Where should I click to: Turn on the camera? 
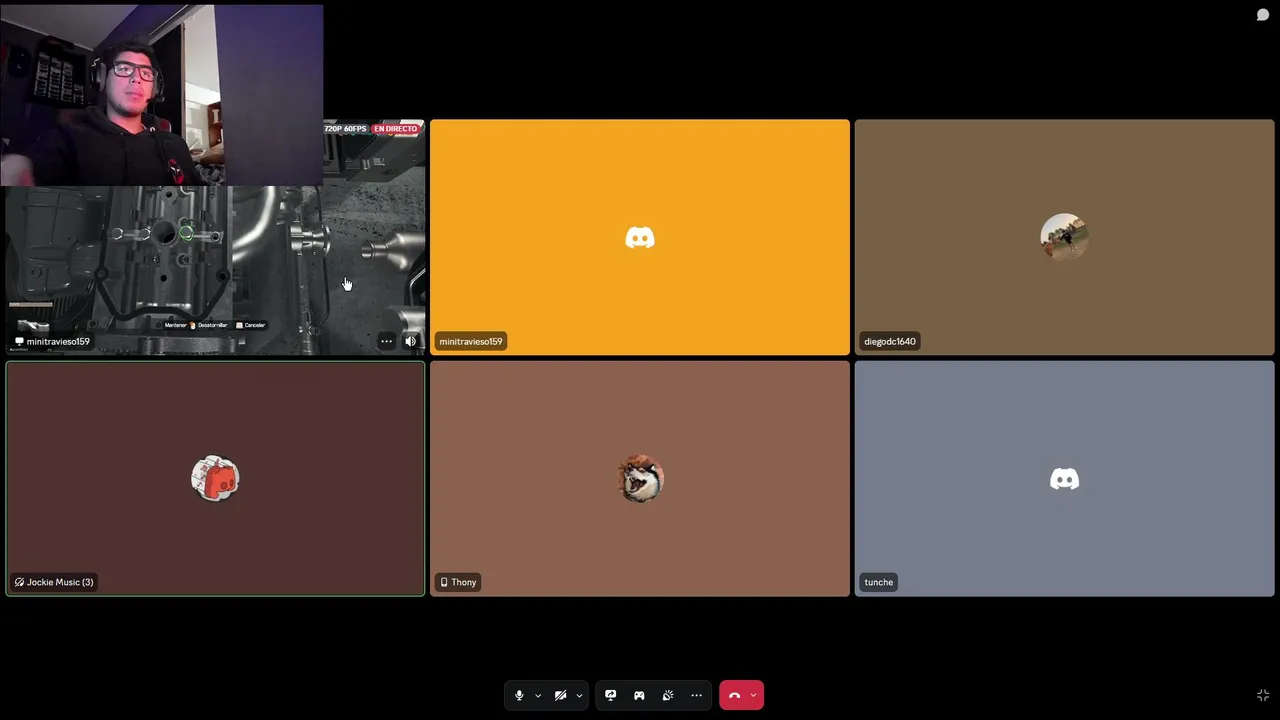pos(561,695)
